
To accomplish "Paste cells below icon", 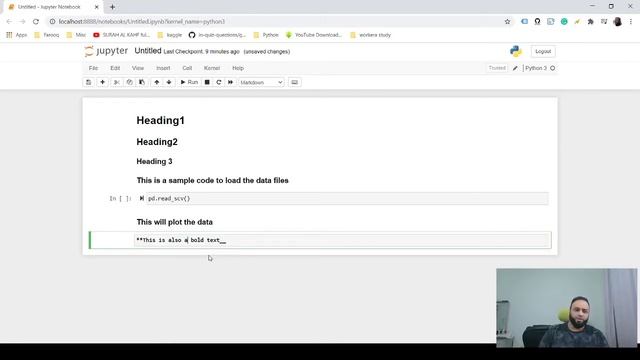I will pyautogui.click(x=142, y=82).
